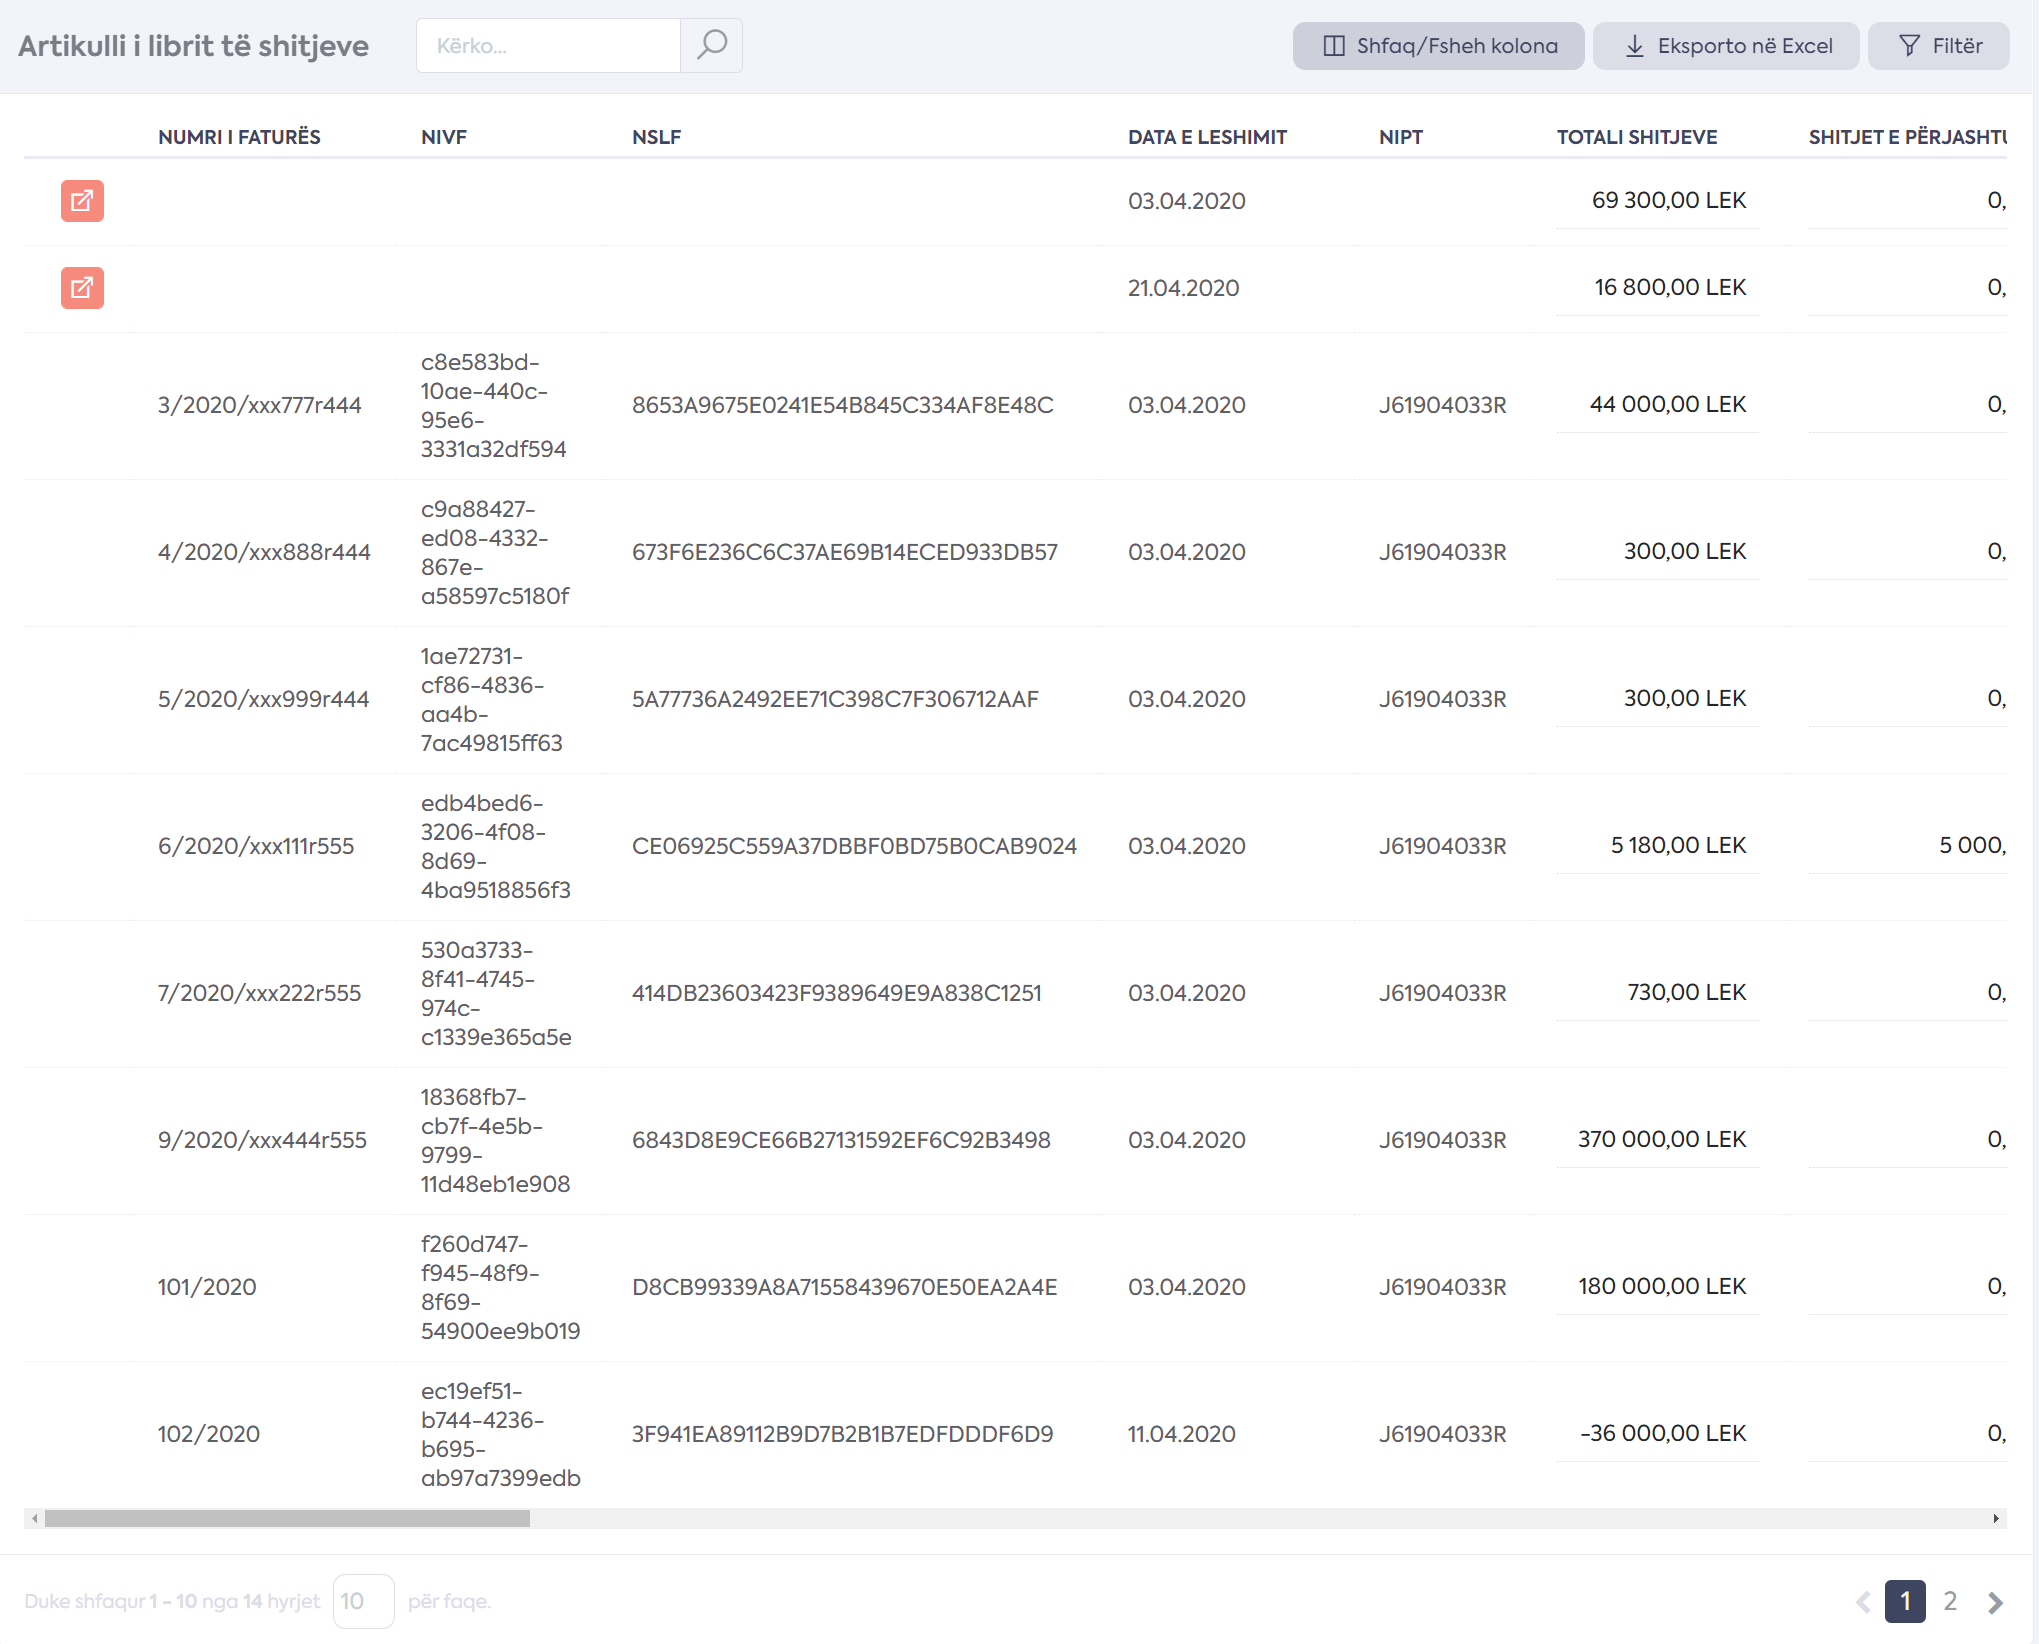Select invoice number 3/2020/xxx777r444
Image resolution: width=2039 pixels, height=1644 pixels.
click(259, 405)
